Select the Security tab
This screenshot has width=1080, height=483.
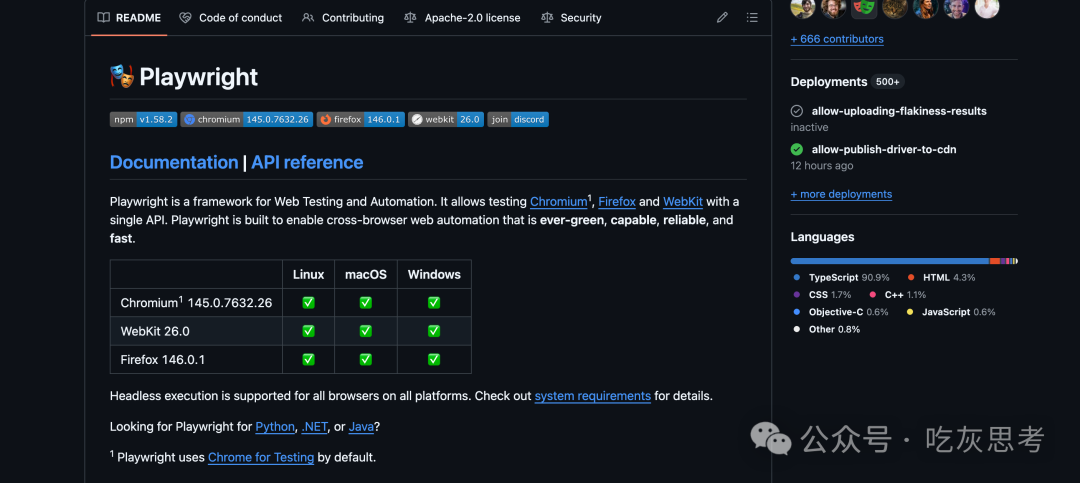click(x=571, y=18)
